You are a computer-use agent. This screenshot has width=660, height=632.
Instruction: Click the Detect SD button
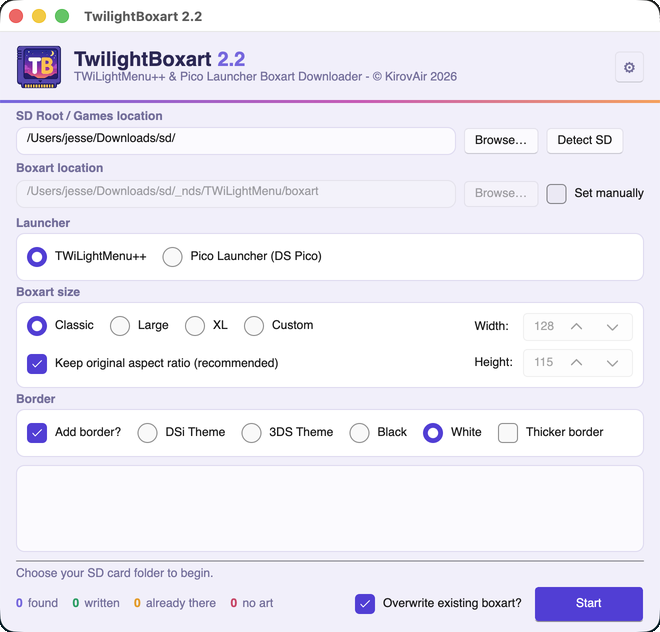pyautogui.click(x=584, y=140)
